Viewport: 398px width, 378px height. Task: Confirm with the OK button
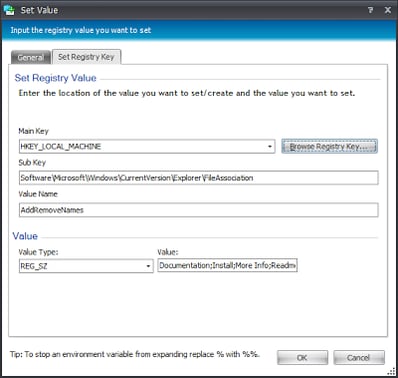pos(302,358)
